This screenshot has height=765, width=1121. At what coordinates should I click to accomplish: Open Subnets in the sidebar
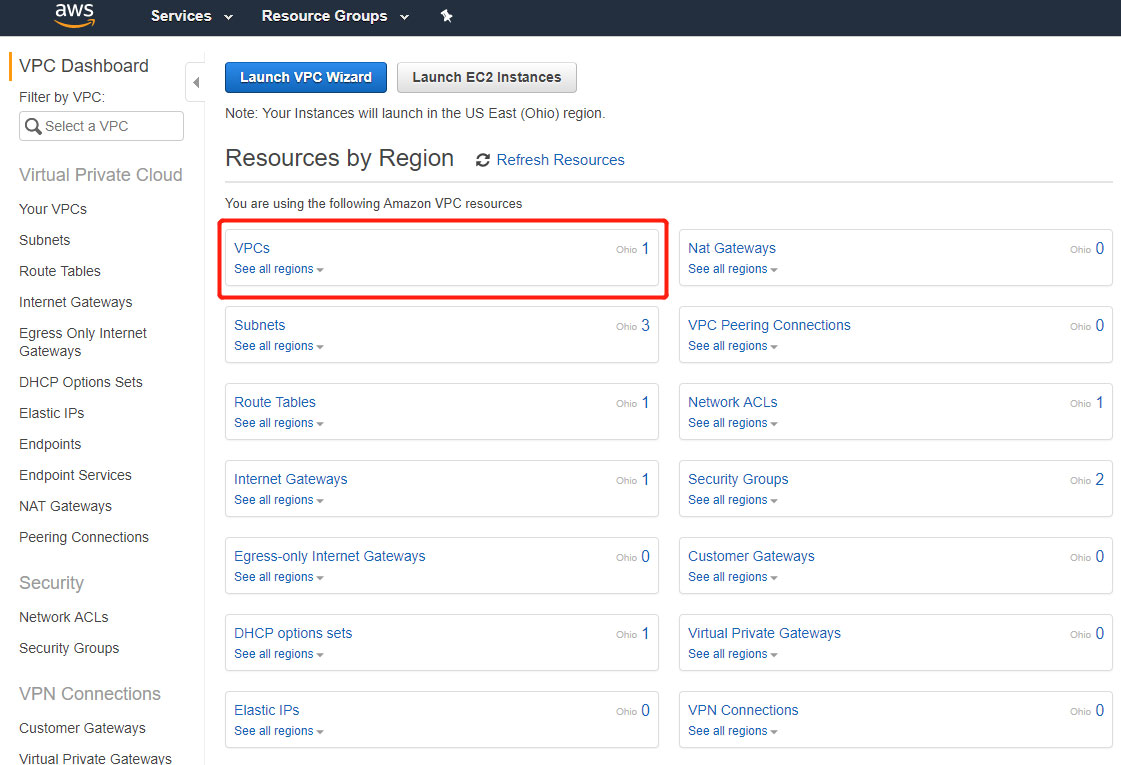click(44, 240)
